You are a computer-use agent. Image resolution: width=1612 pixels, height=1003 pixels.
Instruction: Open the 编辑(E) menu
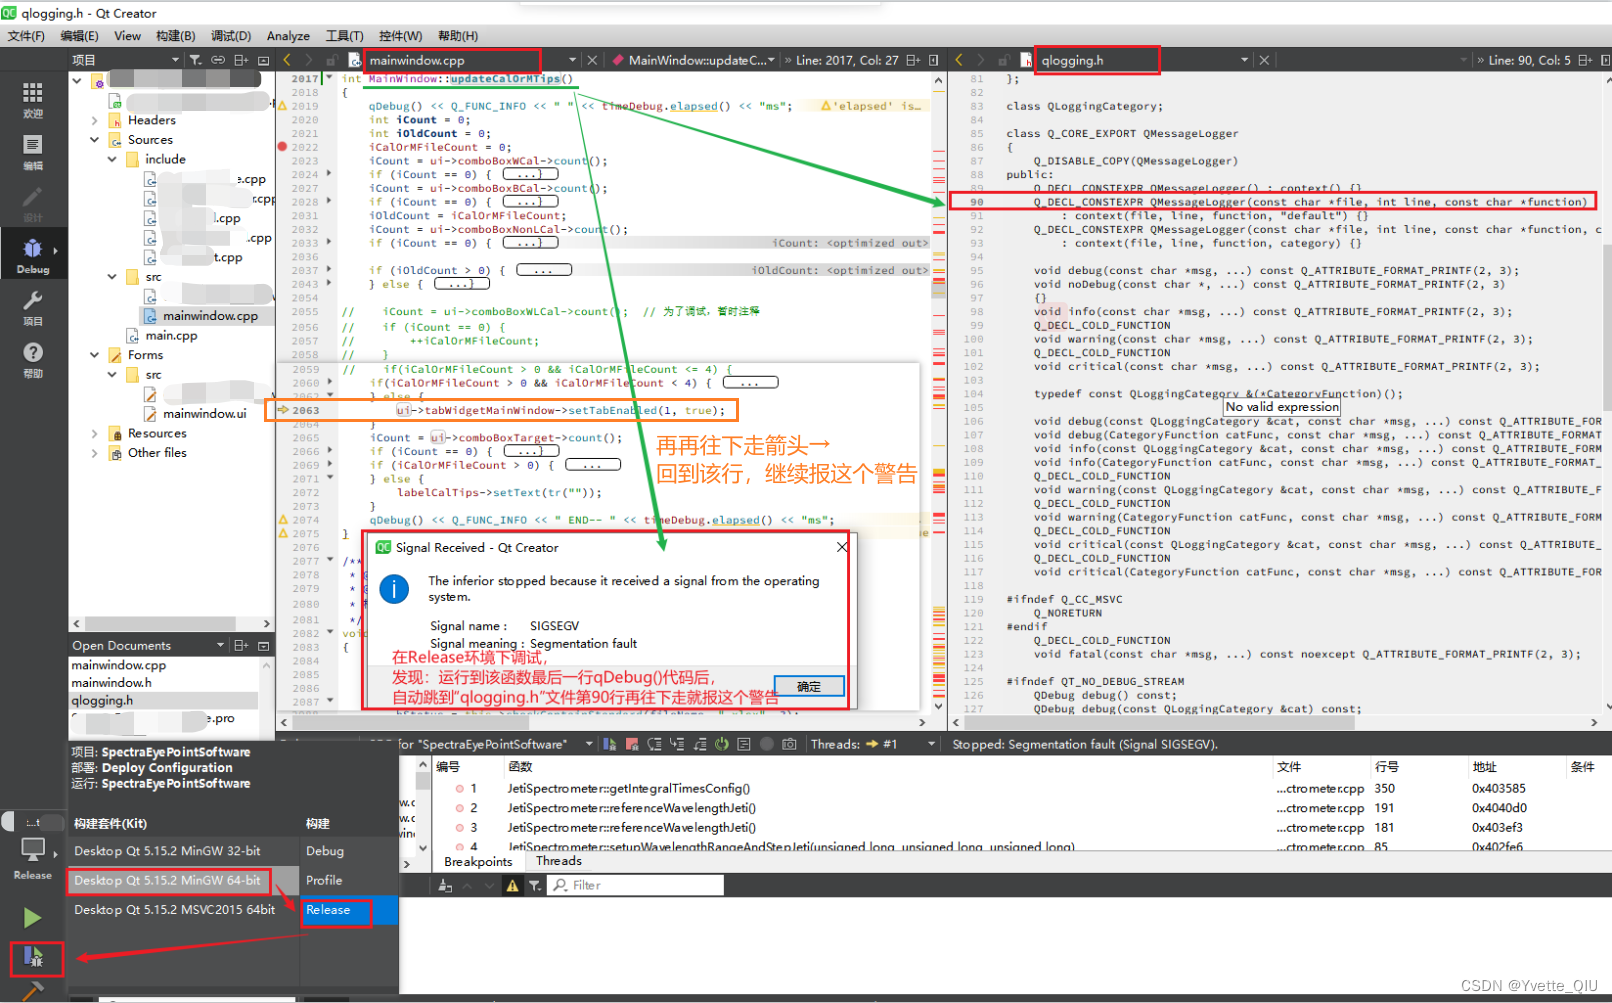pos(80,36)
